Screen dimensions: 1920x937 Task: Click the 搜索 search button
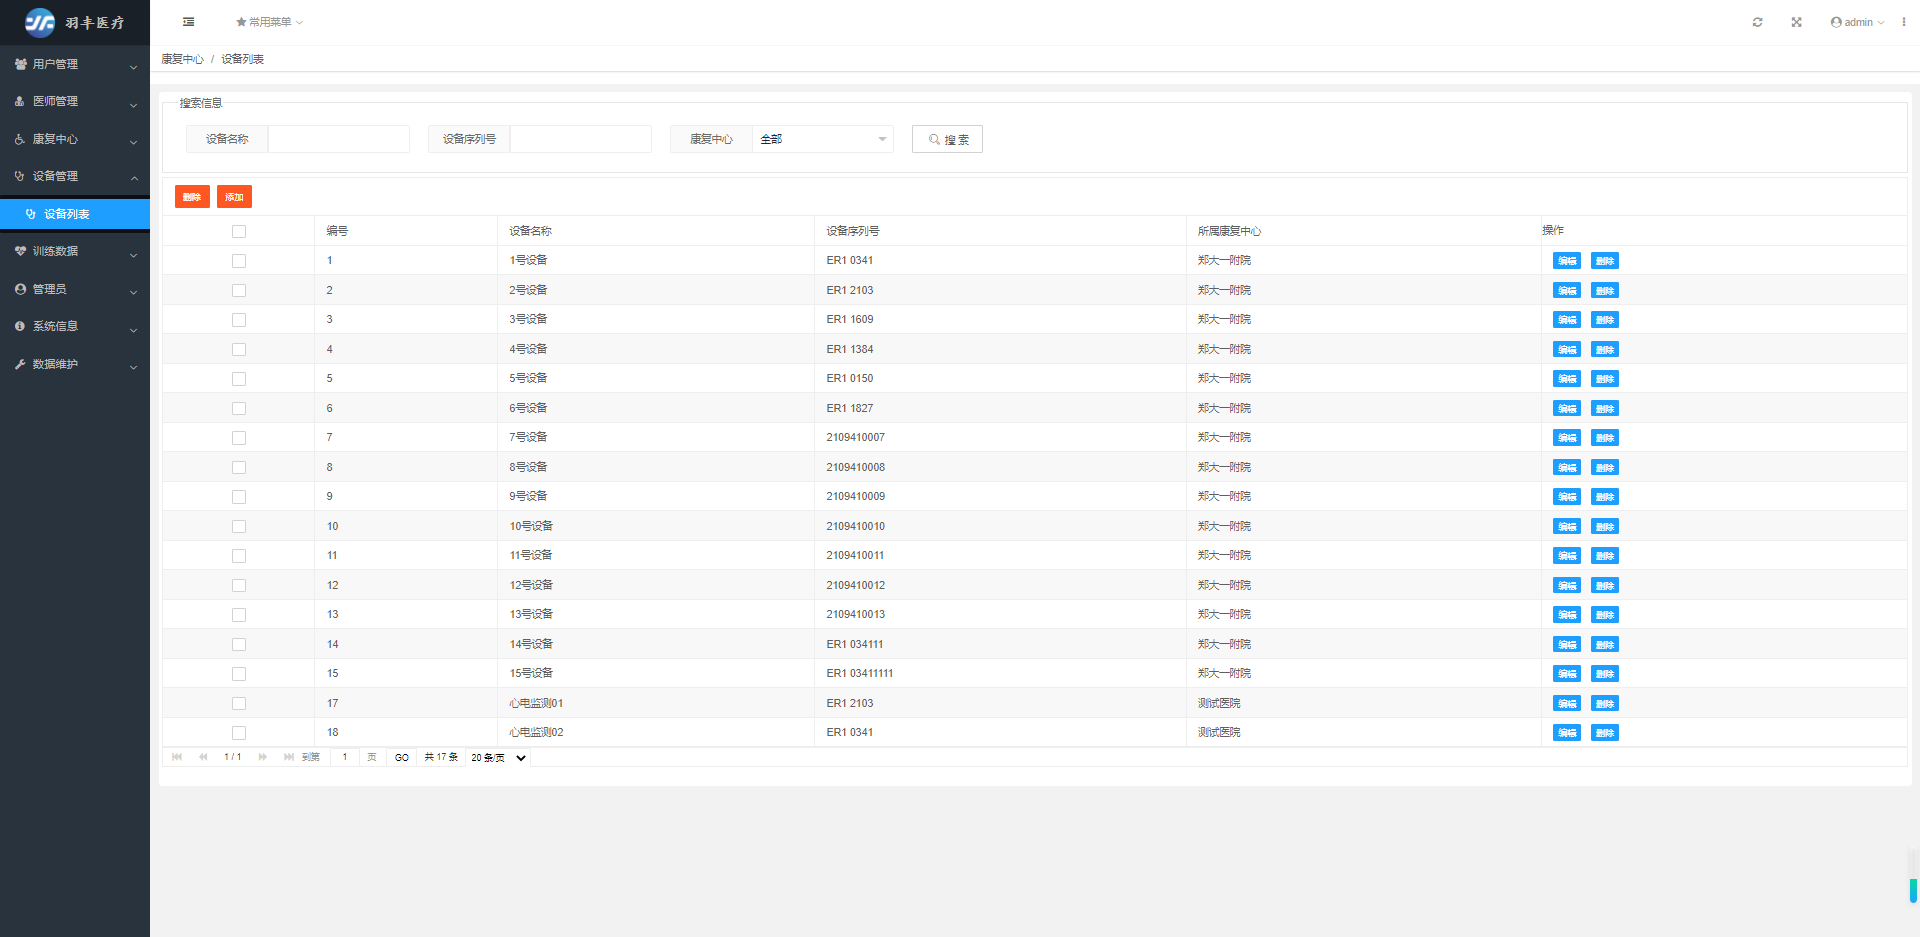[x=947, y=139]
